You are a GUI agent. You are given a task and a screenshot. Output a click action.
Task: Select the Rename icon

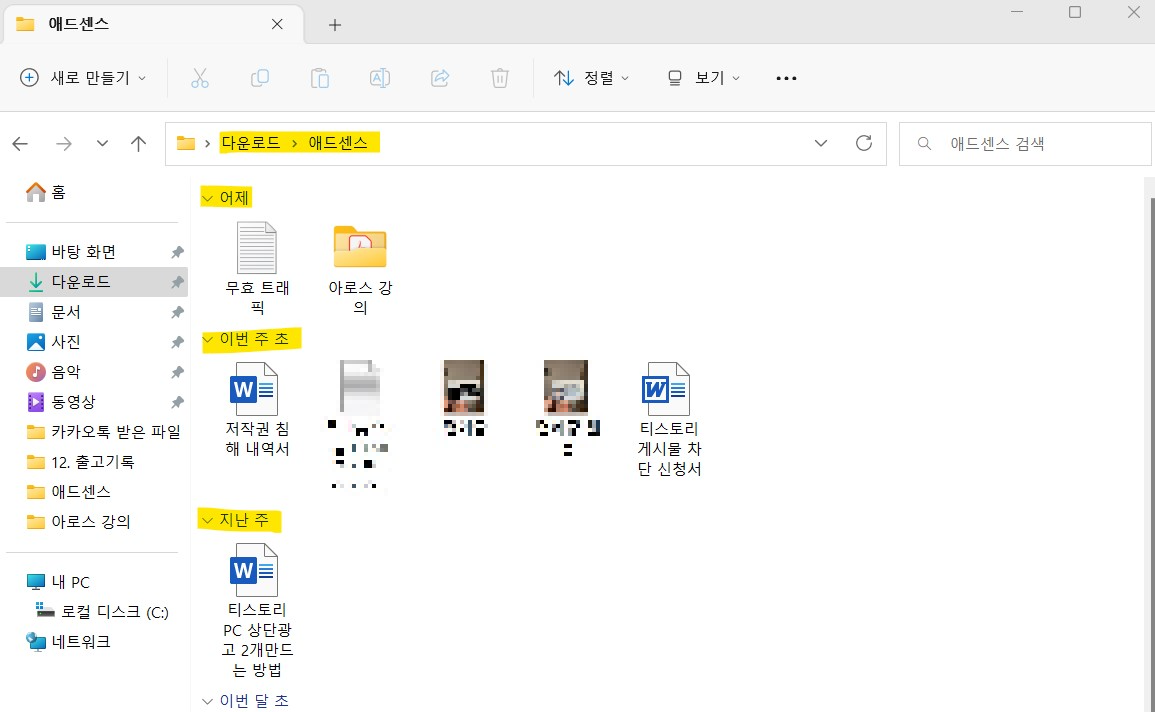[x=380, y=77]
